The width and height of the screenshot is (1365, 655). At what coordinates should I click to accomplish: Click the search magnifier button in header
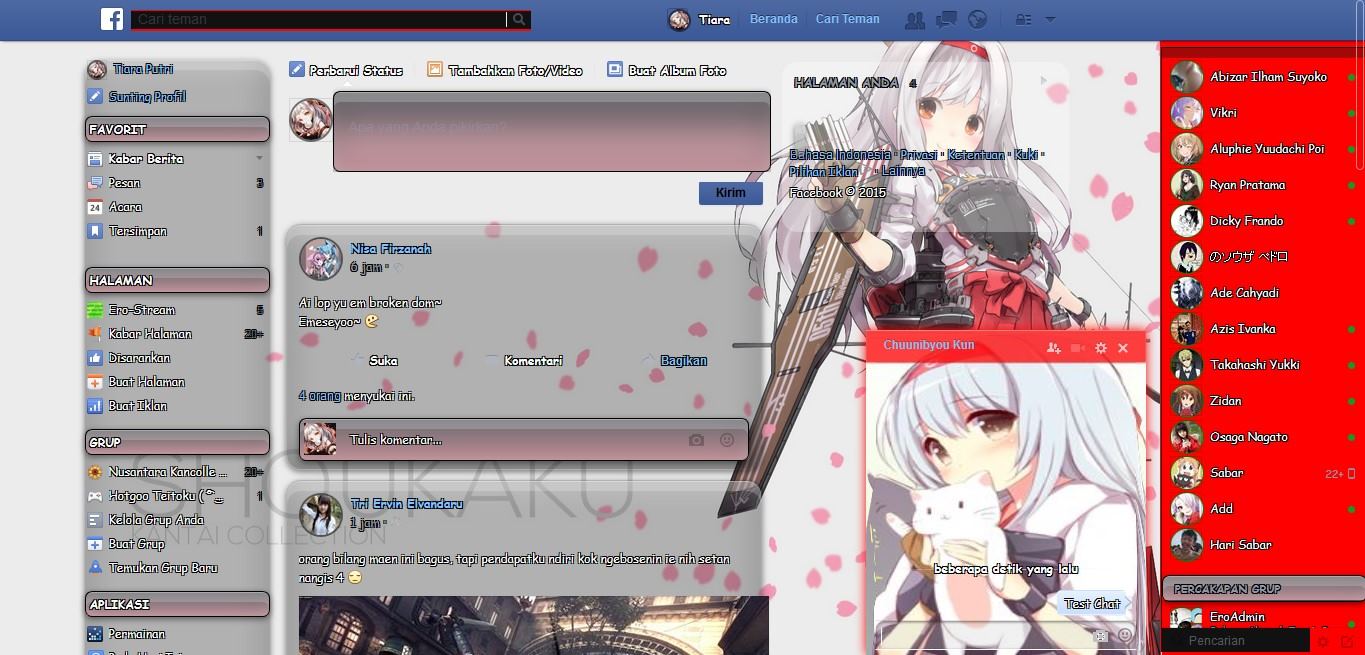pyautogui.click(x=519, y=19)
